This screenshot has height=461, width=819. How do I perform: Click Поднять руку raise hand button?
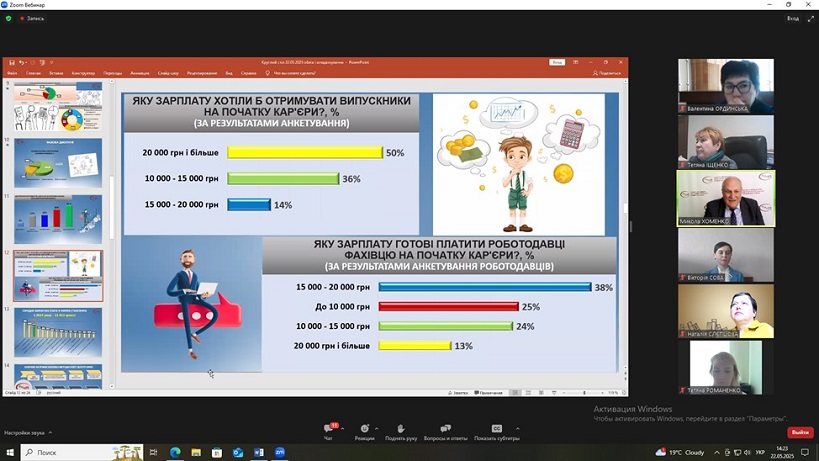(401, 431)
